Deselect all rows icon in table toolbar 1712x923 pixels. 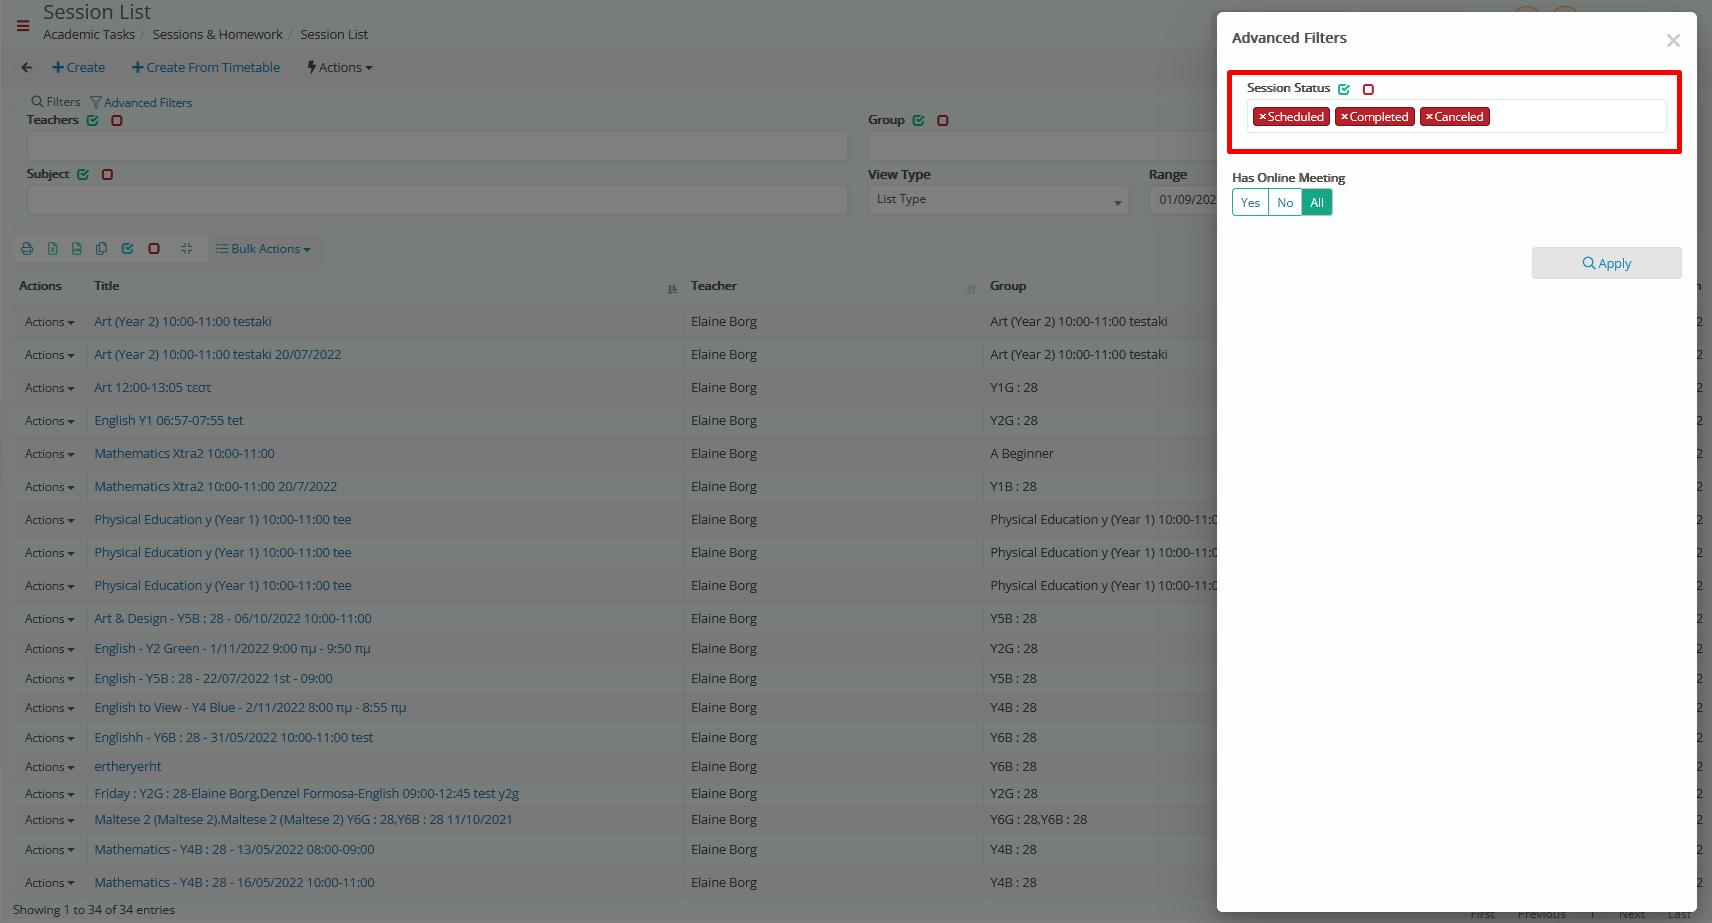pyautogui.click(x=154, y=249)
